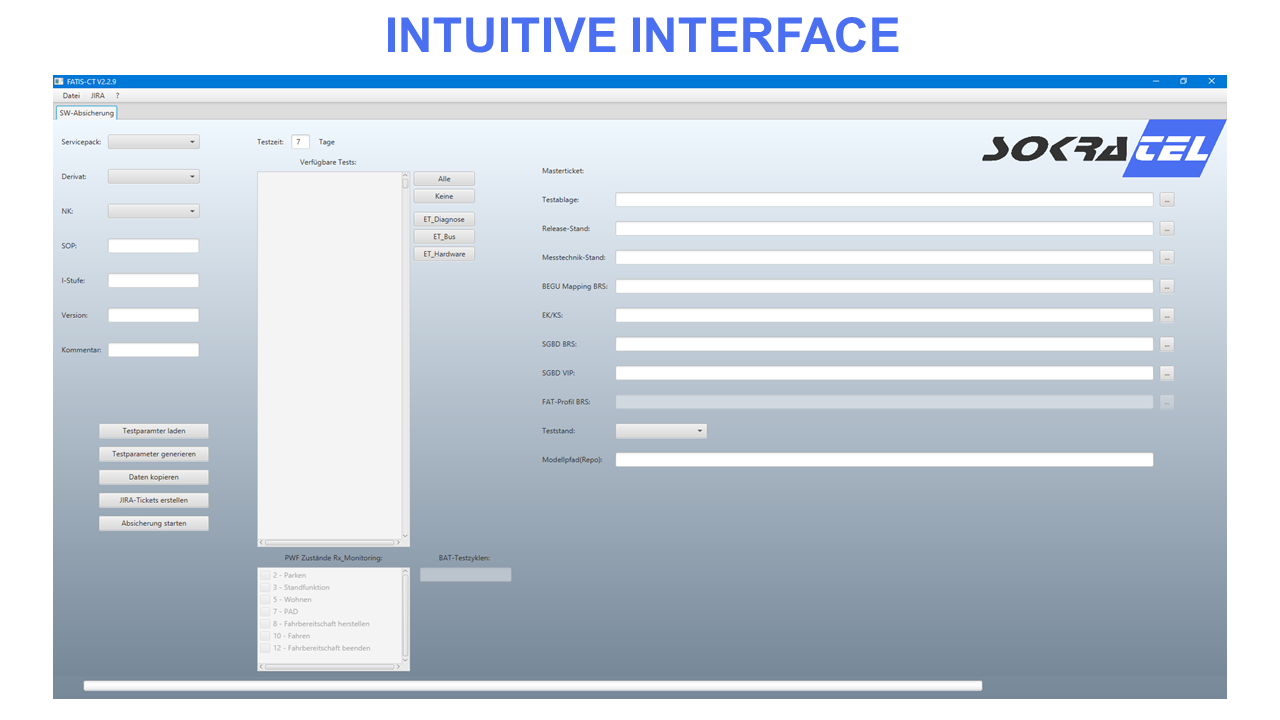Expand the Teststand dropdown
Image resolution: width=1280 pixels, height=720 pixels.
tap(661, 431)
